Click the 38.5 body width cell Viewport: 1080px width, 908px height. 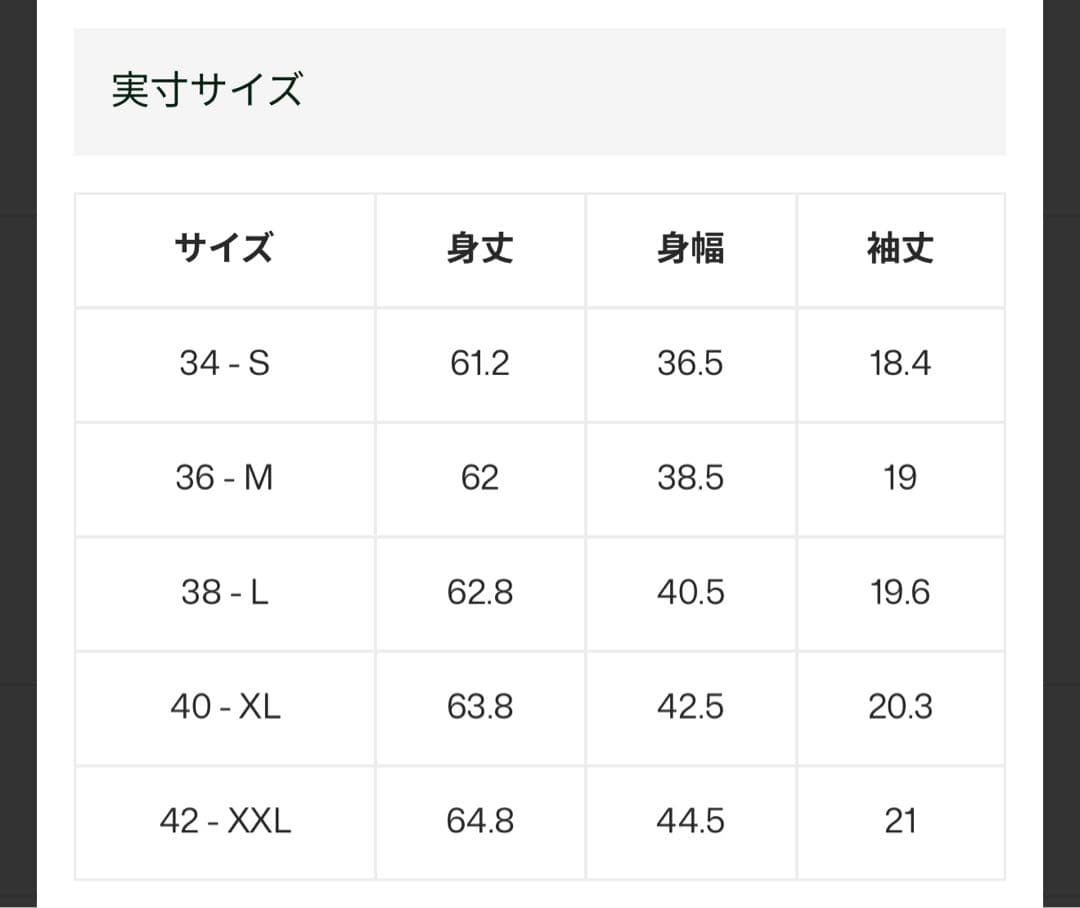pos(690,477)
